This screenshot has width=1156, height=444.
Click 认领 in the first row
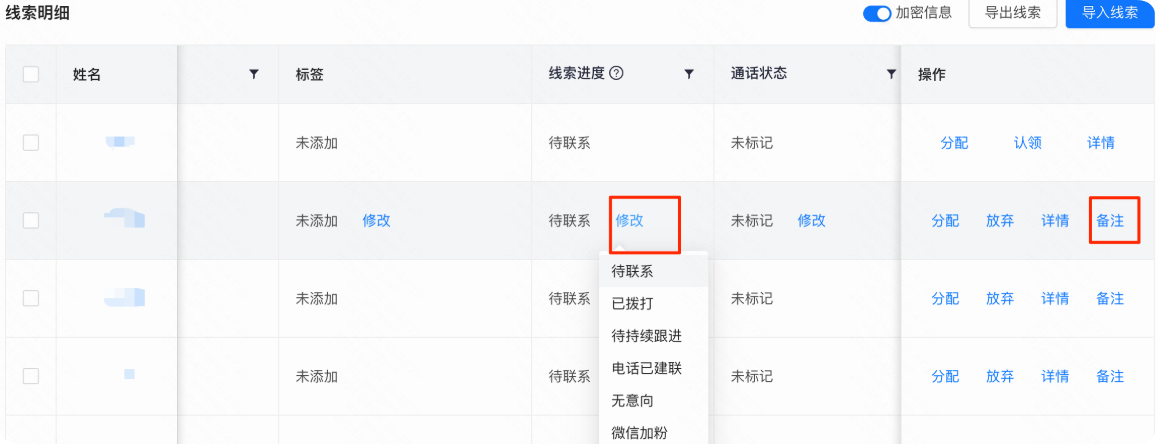tap(1028, 142)
